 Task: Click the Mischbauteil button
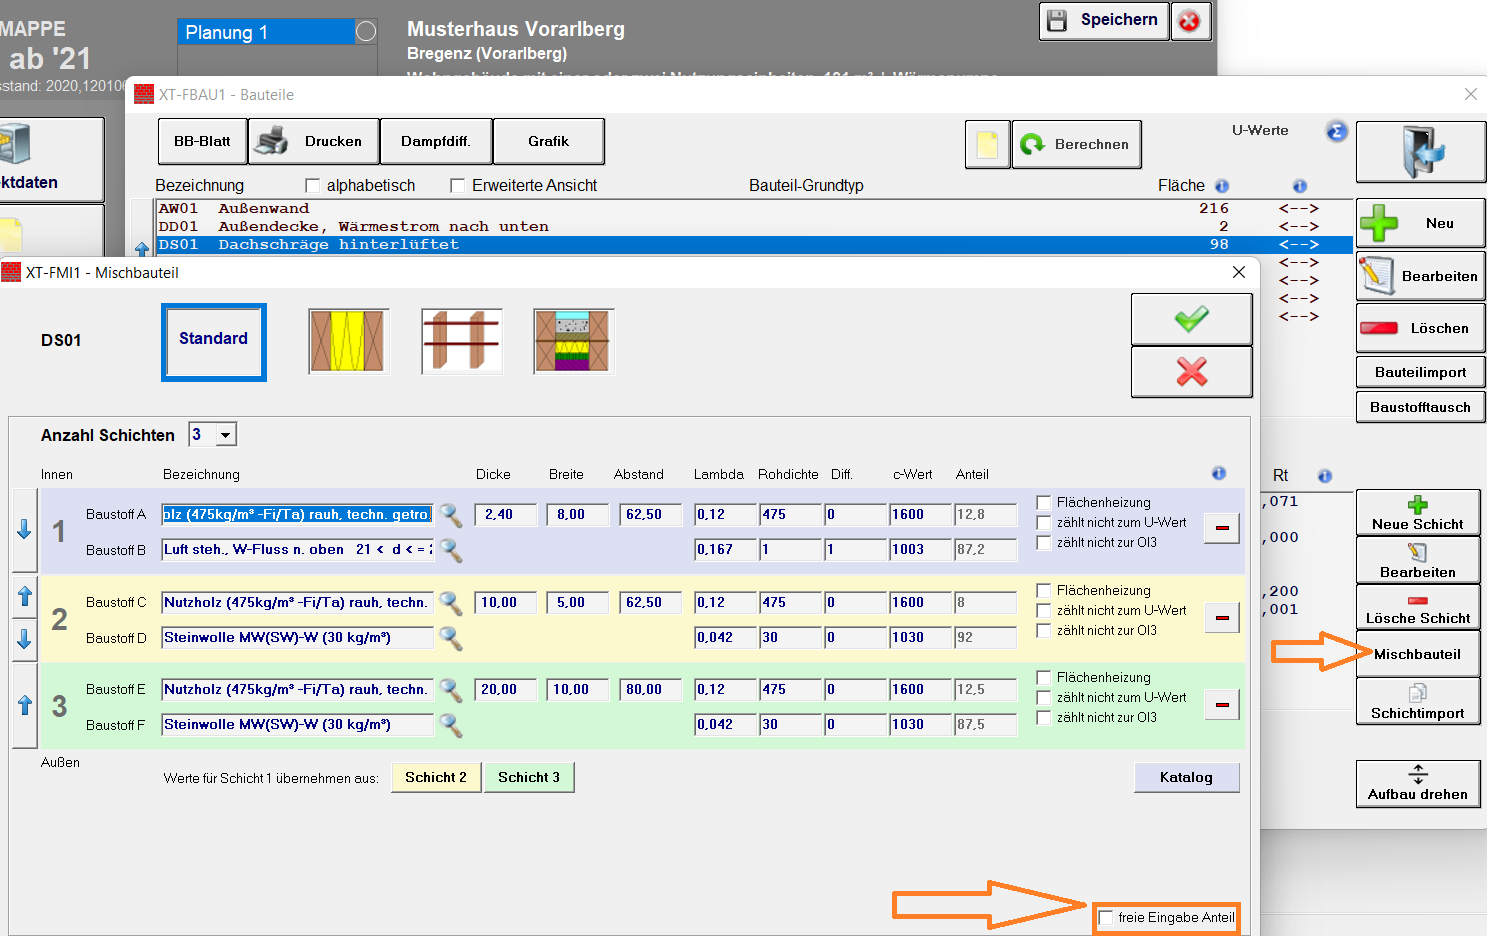coord(1418,654)
